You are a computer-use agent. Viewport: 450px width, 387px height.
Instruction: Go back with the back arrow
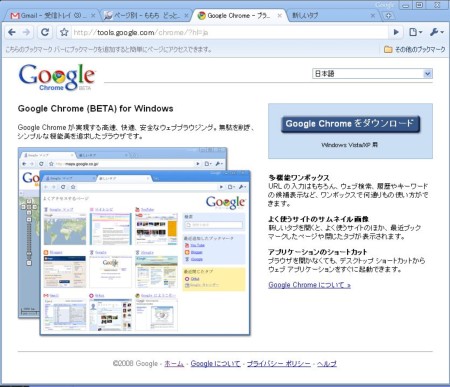pos(12,32)
